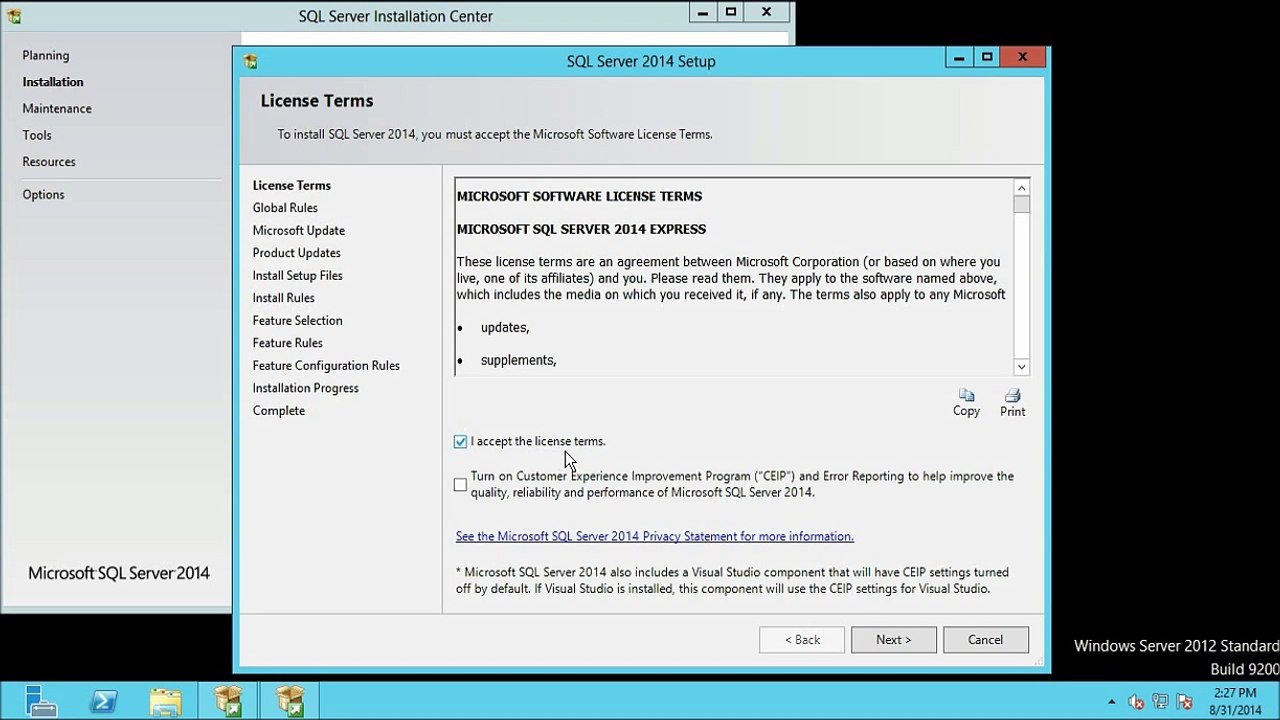Click license text scroll down arrow
Image resolution: width=1280 pixels, height=720 pixels.
coord(1021,367)
